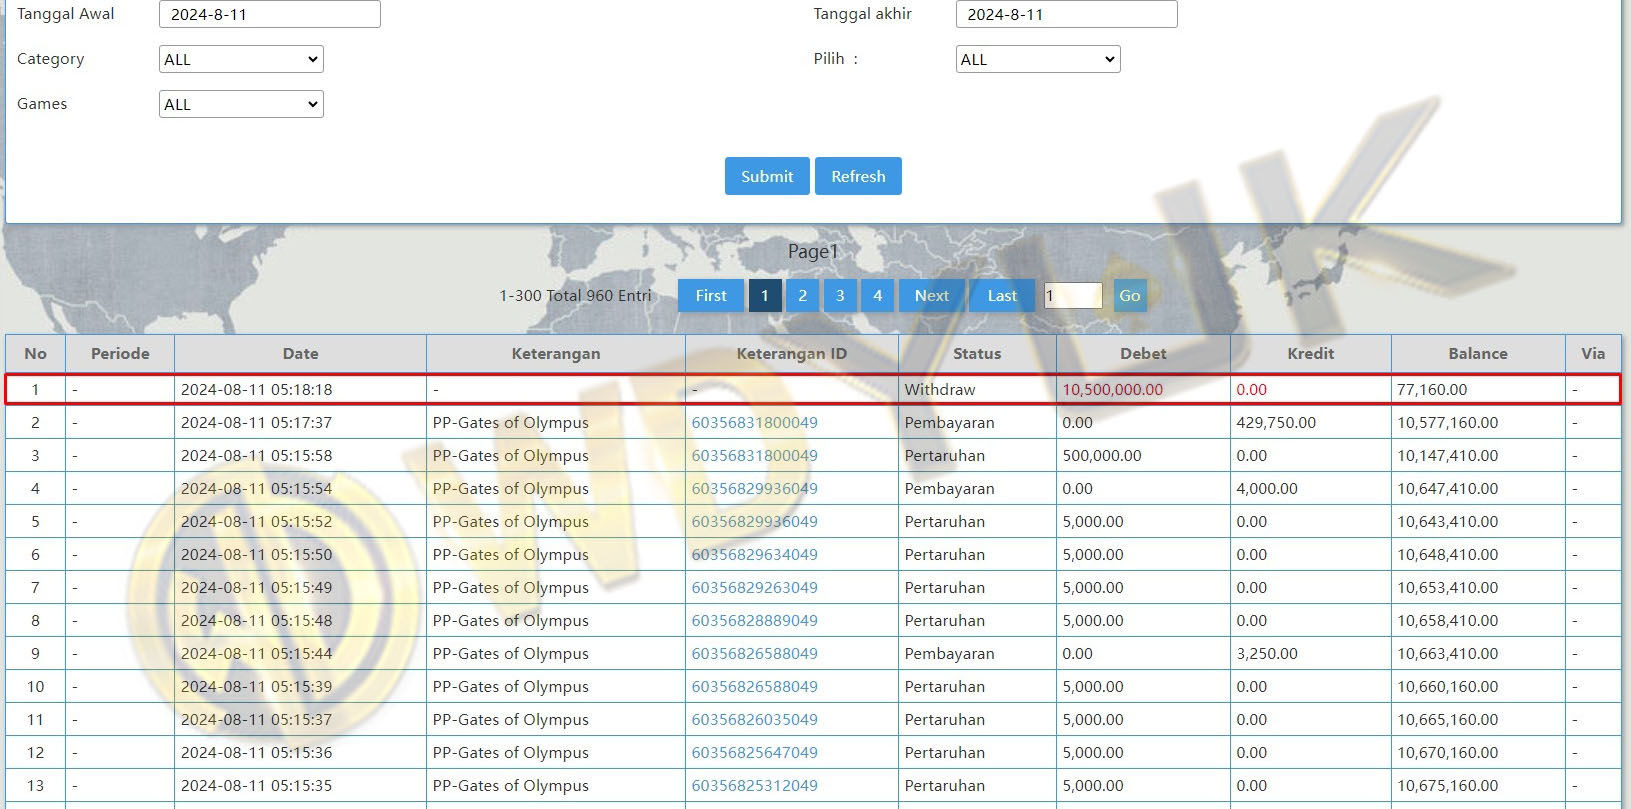Viewport: 1631px width, 809px height.
Task: Click the No column header
Action: click(35, 353)
